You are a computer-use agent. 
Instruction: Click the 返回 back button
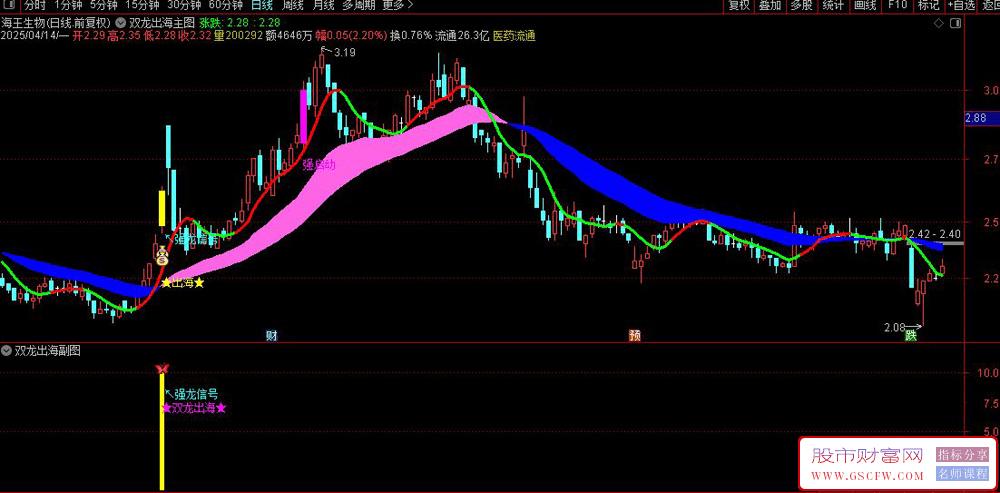[990, 6]
